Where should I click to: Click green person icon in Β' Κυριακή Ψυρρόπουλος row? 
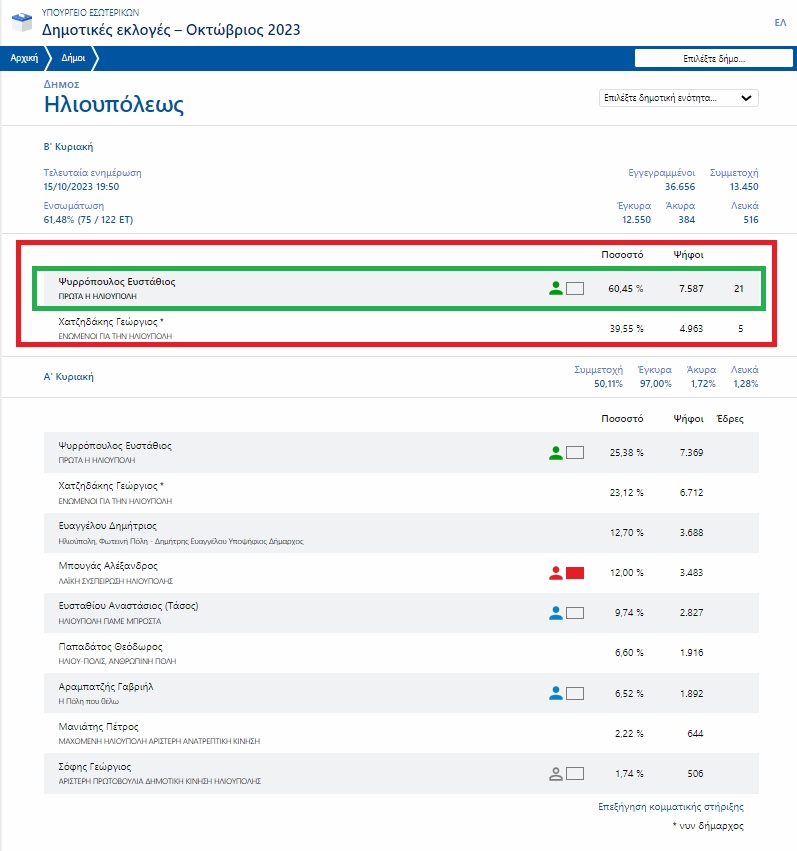(556, 288)
